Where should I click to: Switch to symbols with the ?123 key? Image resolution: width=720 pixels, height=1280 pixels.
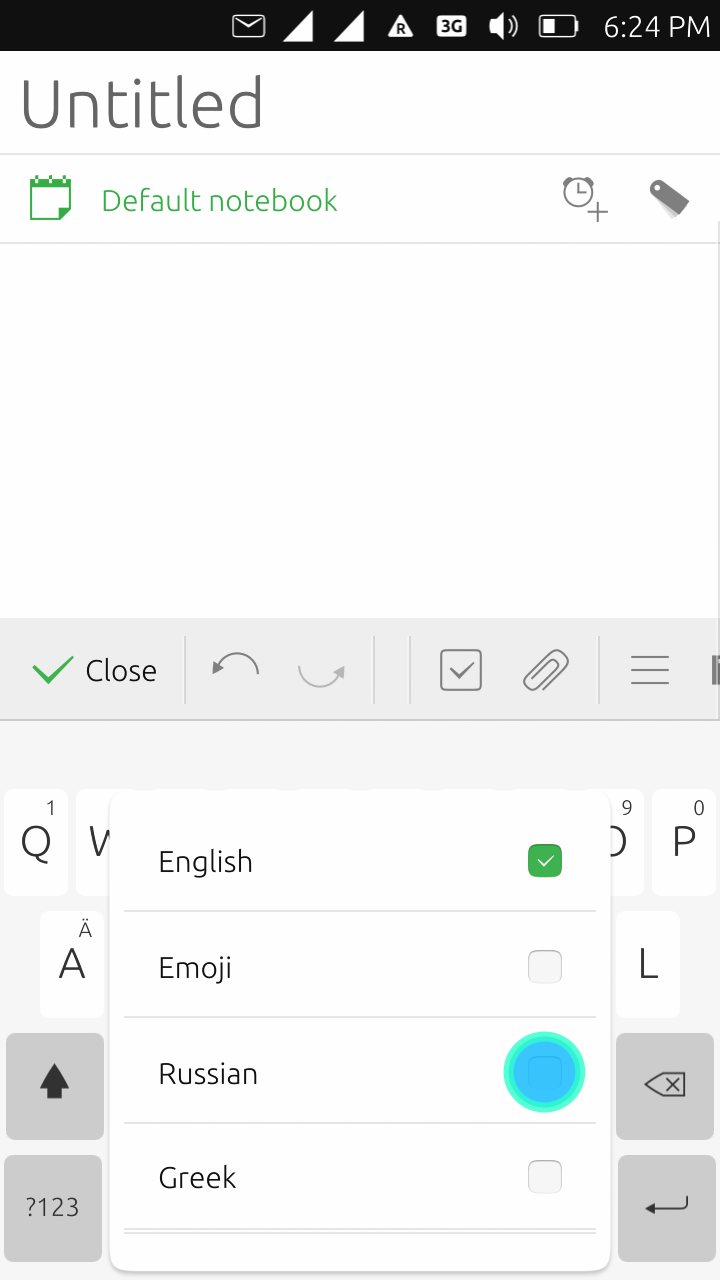point(52,1208)
